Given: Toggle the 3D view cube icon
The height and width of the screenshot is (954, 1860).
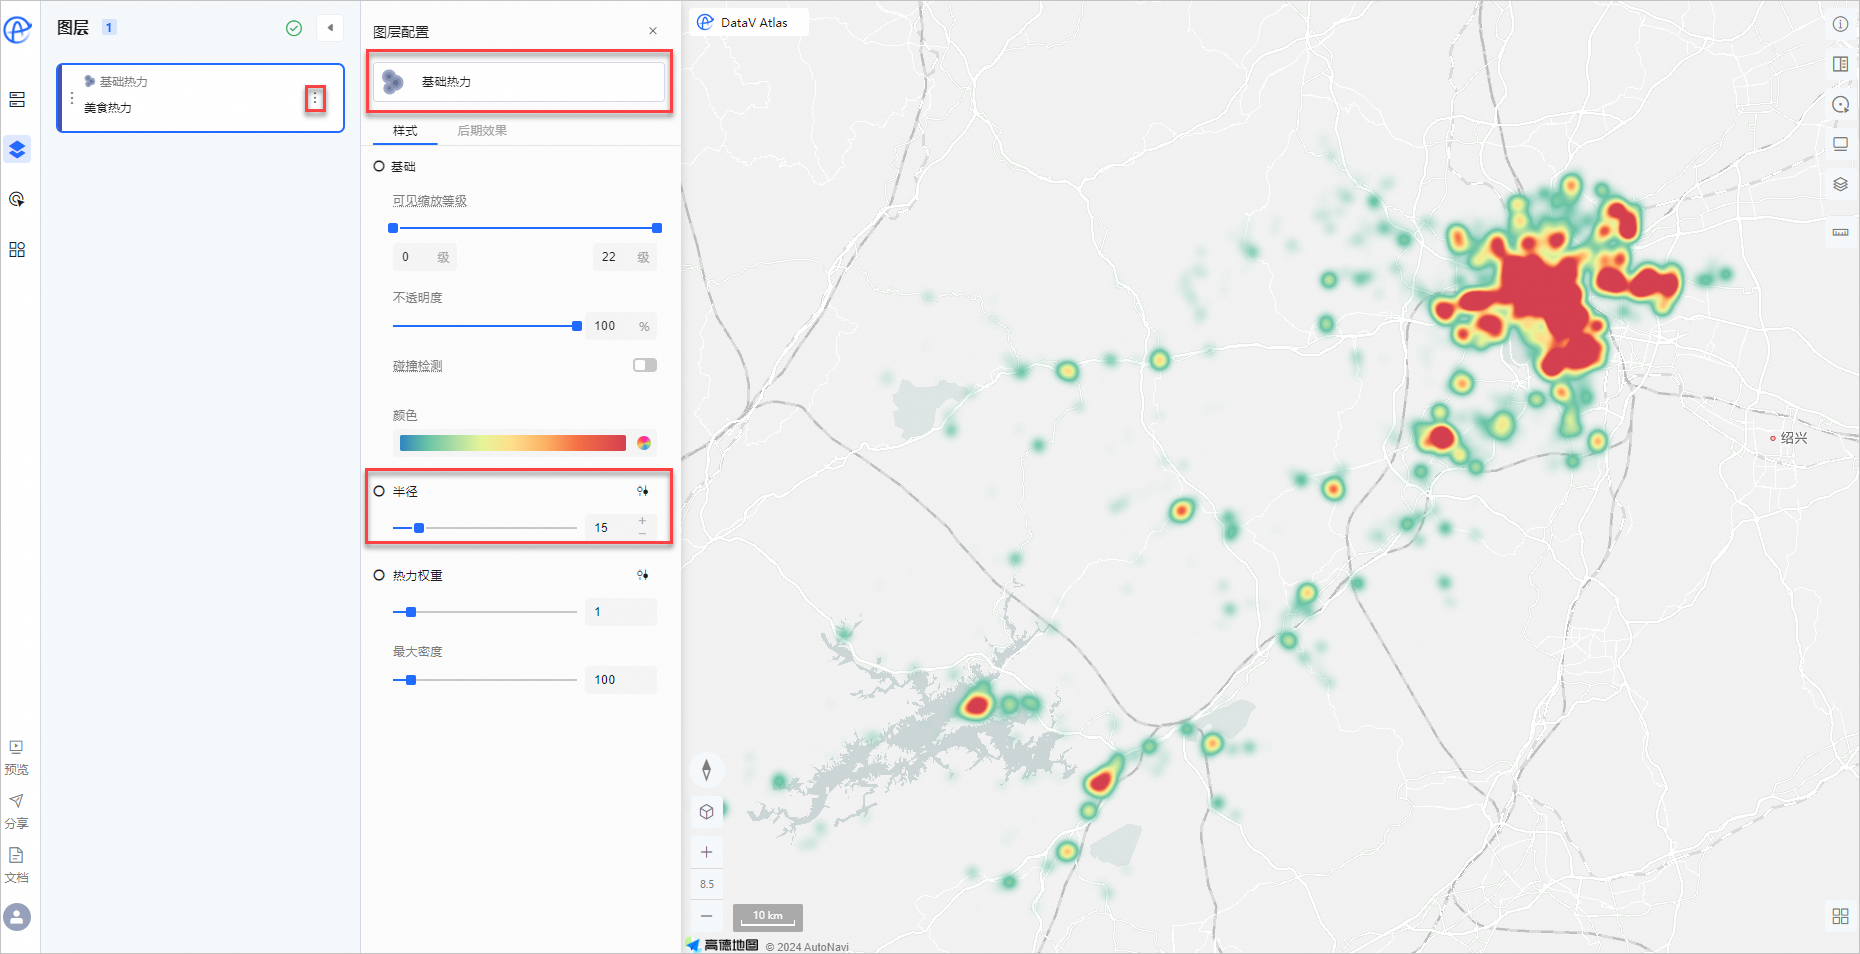Looking at the screenshot, I should pos(706,812).
